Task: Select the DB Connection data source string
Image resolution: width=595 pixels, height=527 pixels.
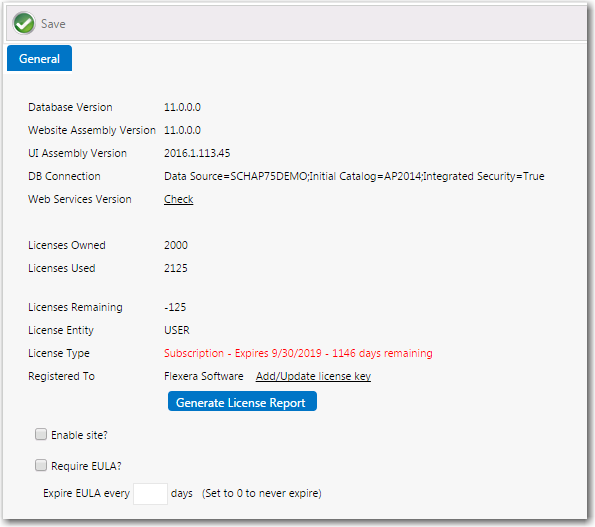Action: point(354,176)
